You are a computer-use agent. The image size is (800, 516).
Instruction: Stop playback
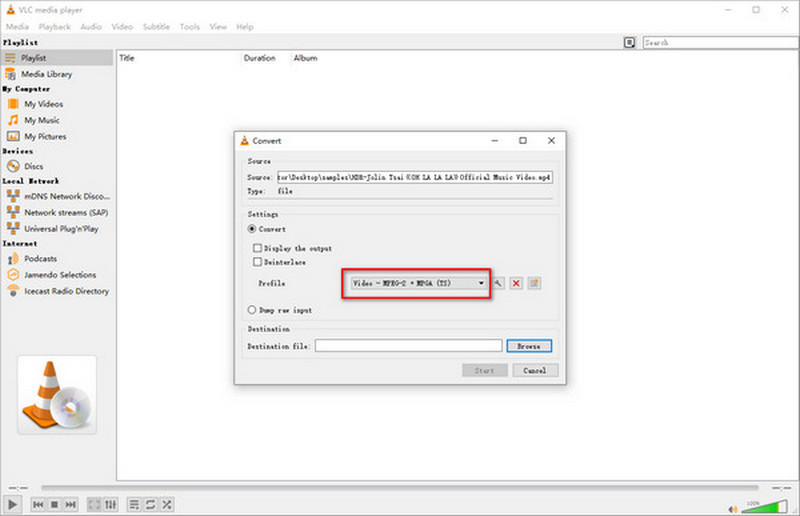click(54, 505)
